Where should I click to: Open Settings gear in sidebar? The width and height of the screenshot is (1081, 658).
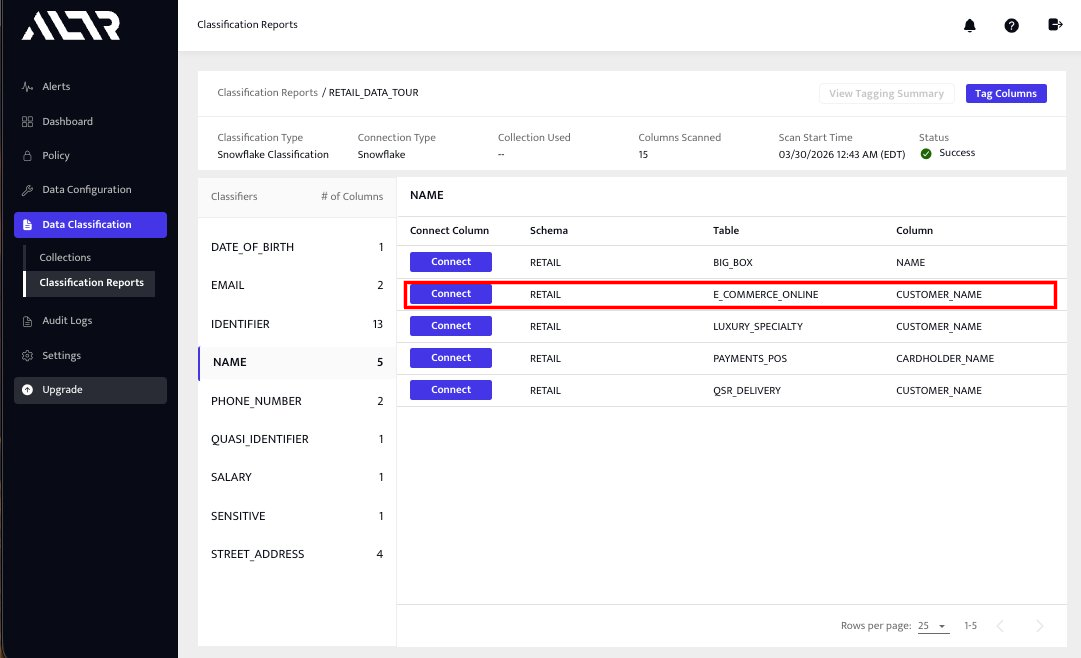tap(28, 356)
